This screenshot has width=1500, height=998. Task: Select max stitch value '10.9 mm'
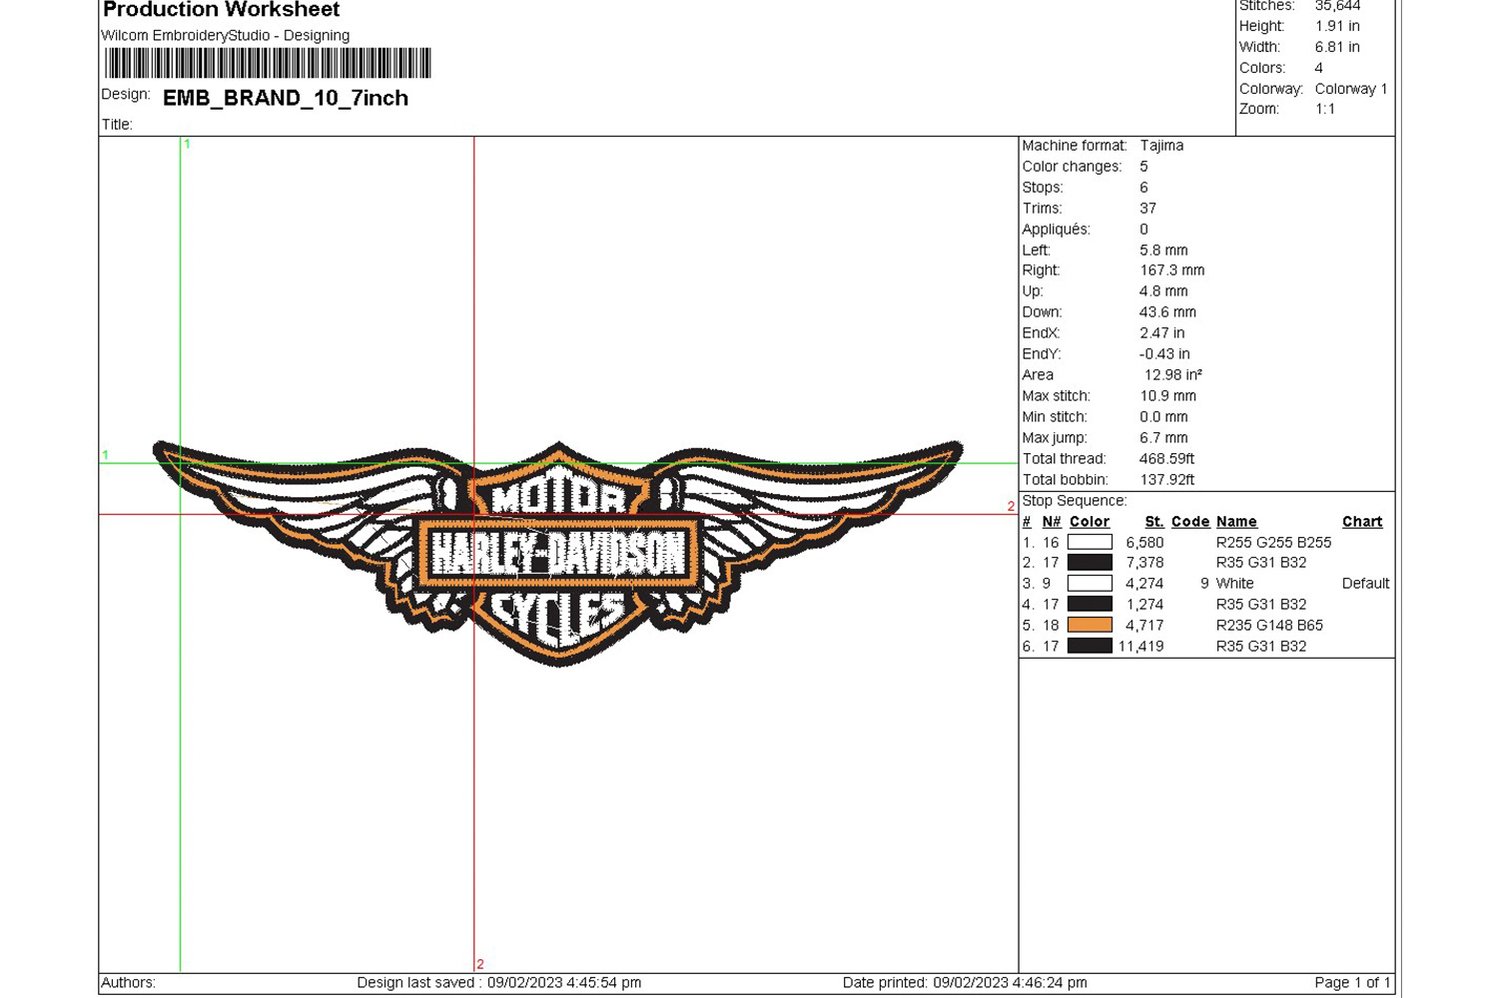(x=1168, y=396)
